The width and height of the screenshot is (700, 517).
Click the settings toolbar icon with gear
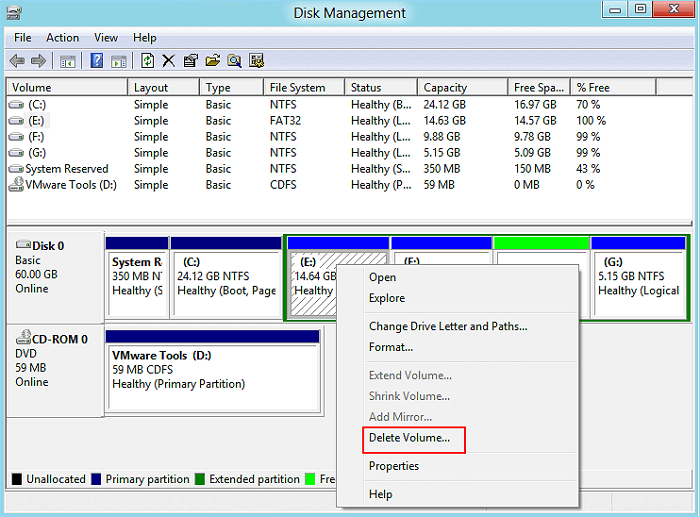pyautogui.click(x=256, y=61)
